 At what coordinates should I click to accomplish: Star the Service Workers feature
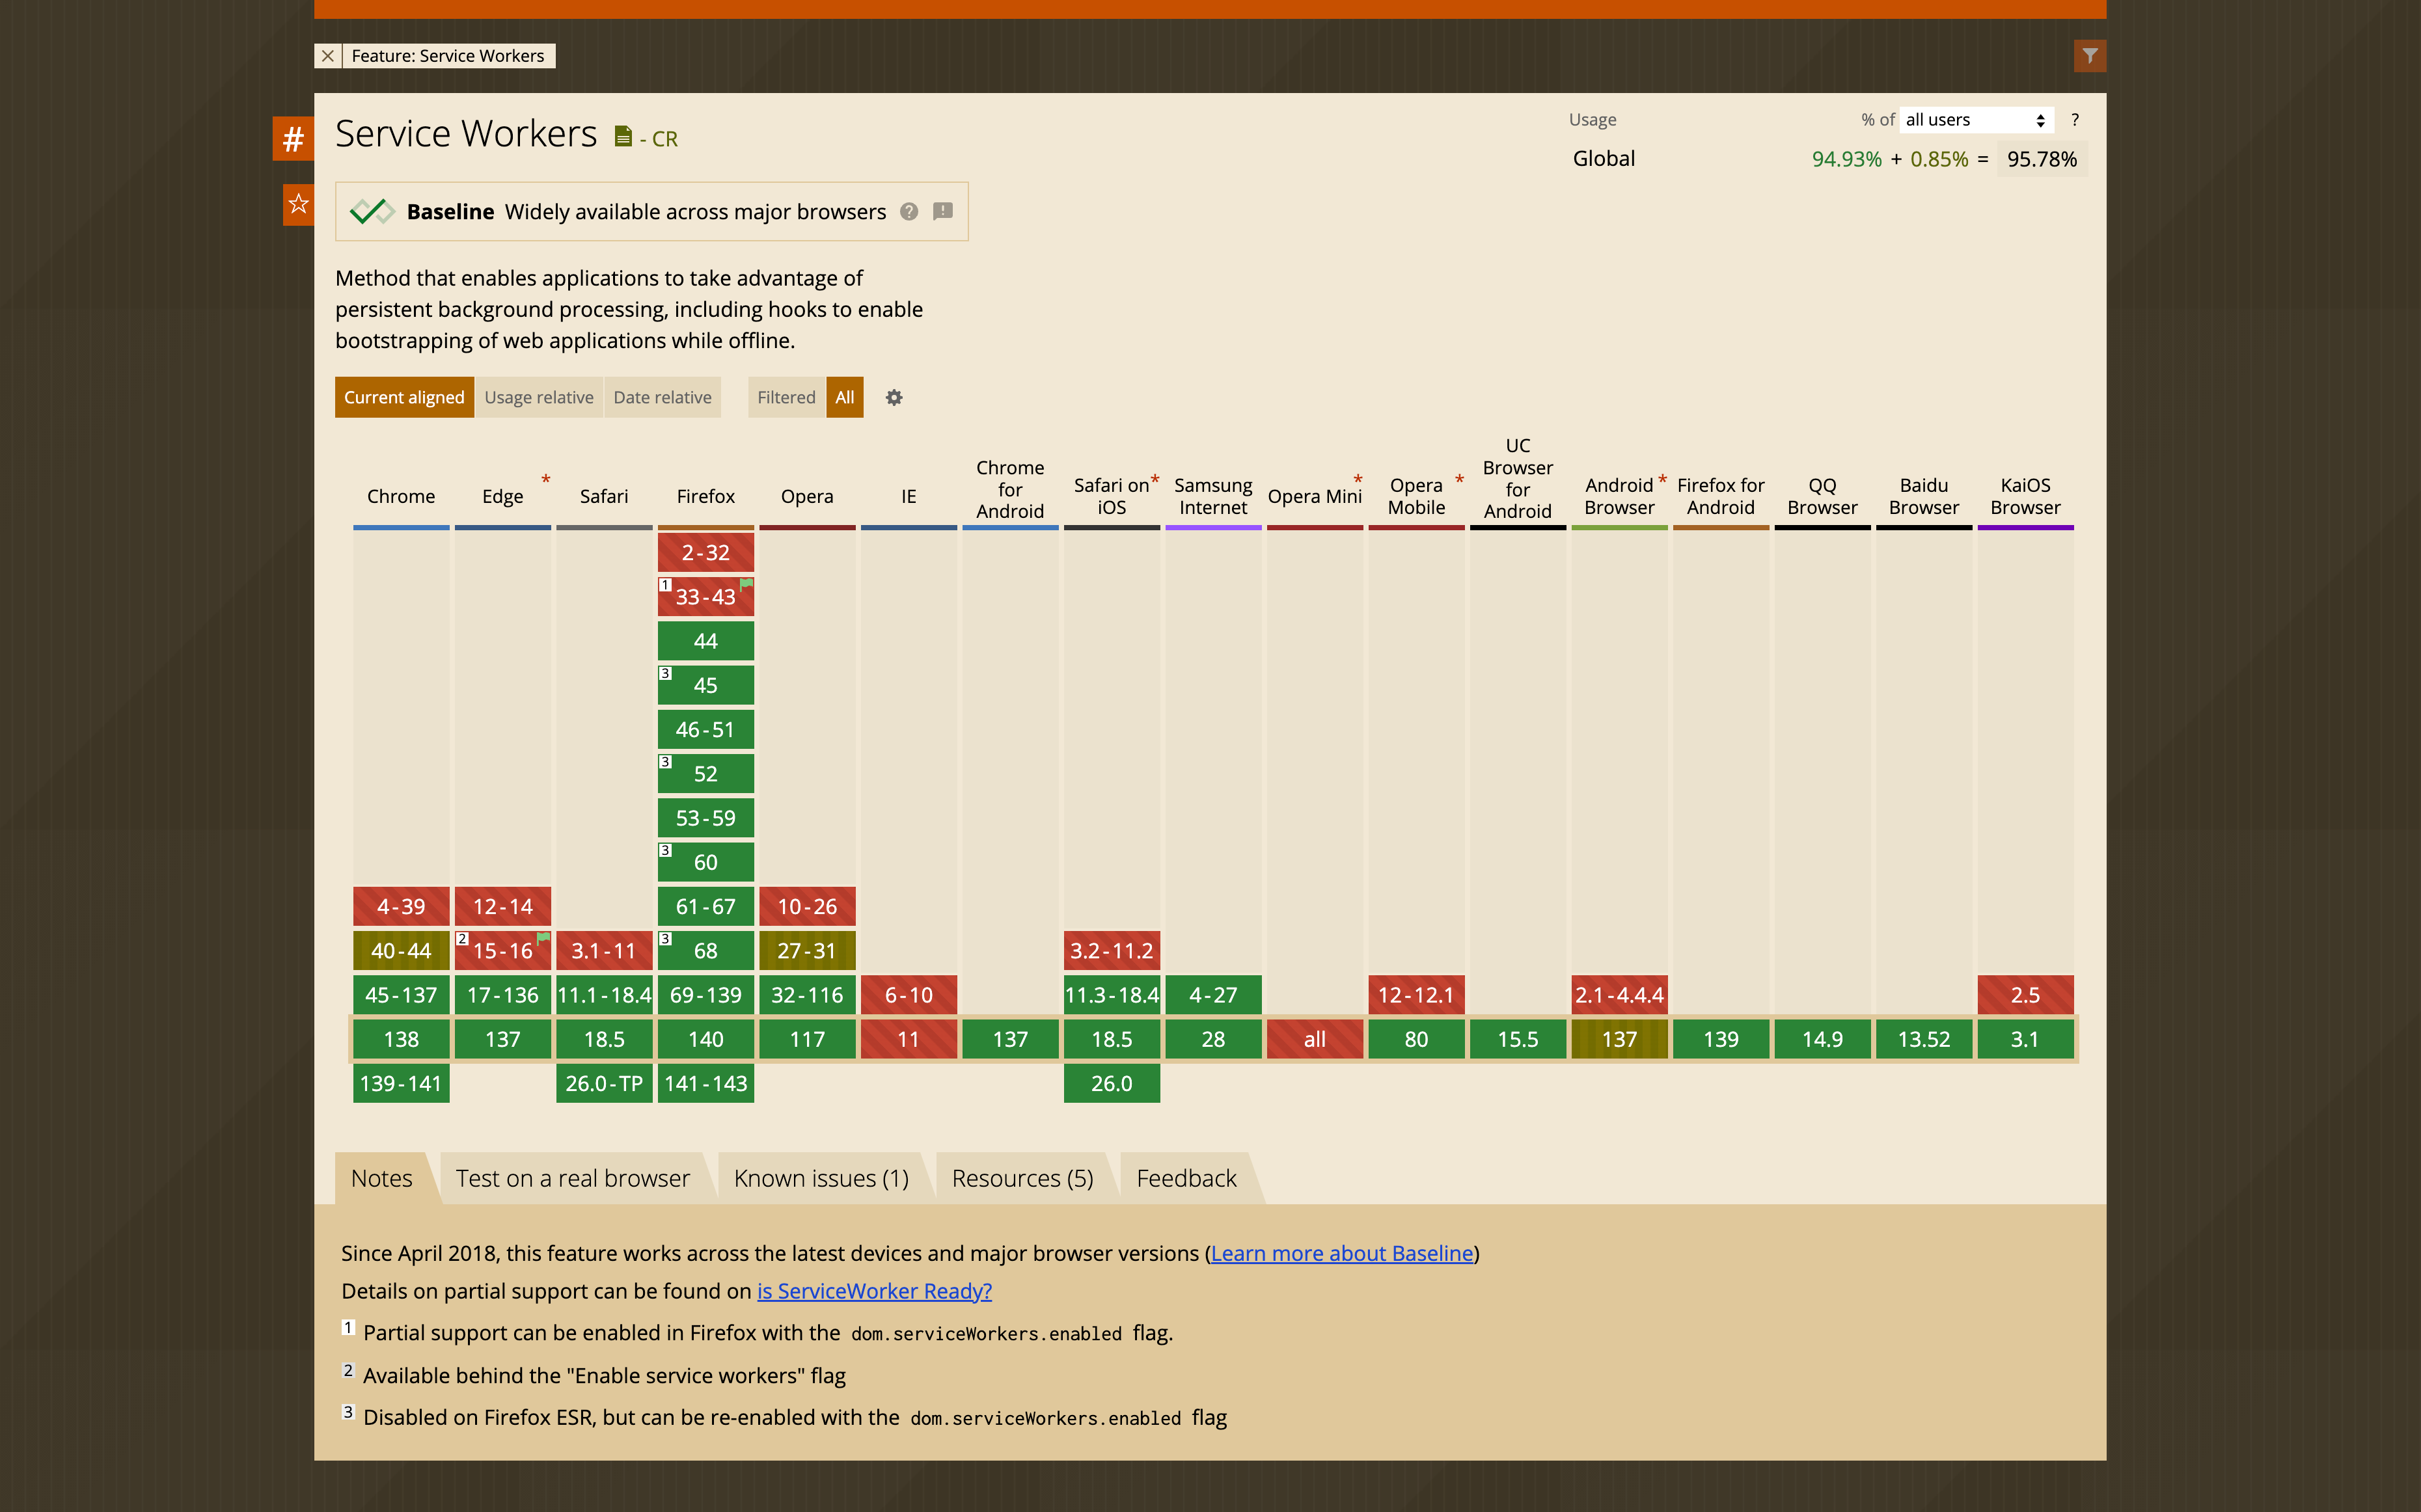pos(298,204)
